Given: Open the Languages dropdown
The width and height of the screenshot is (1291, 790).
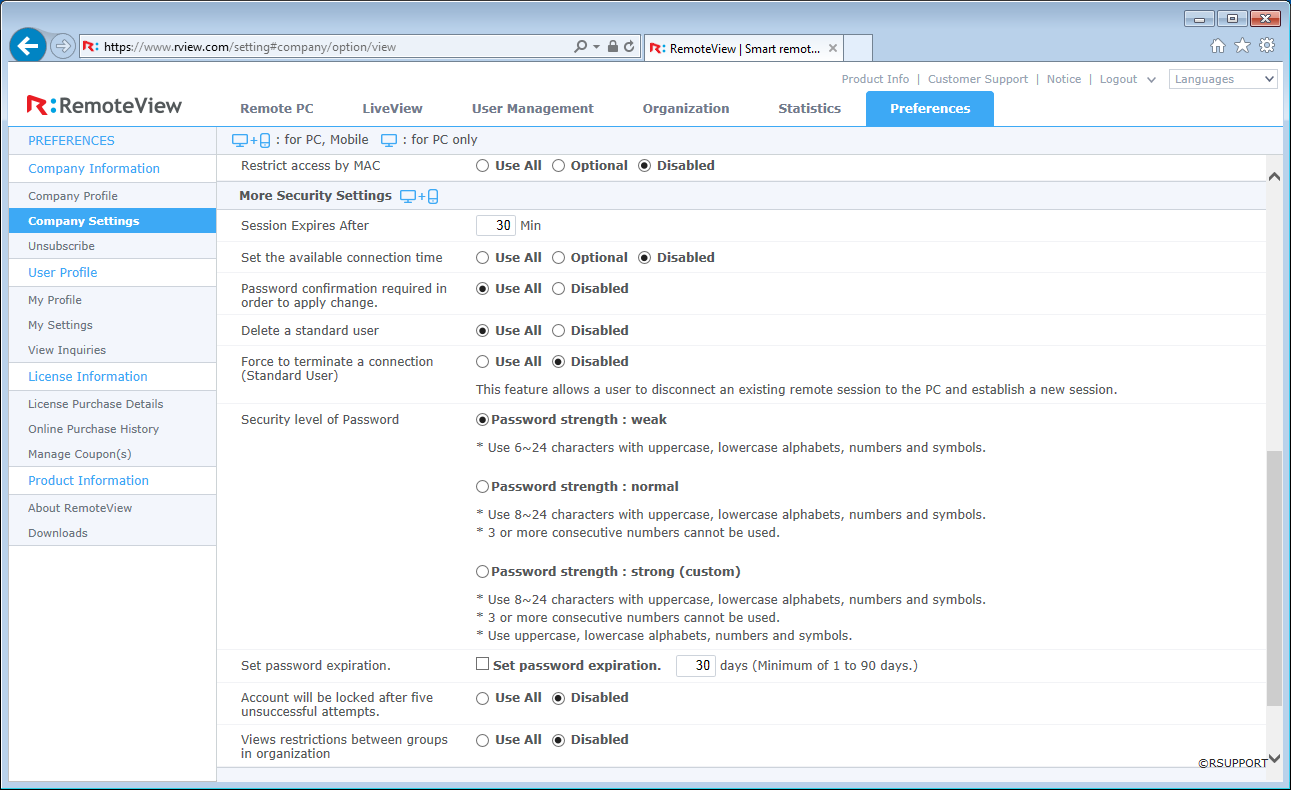Looking at the screenshot, I should 1223,79.
